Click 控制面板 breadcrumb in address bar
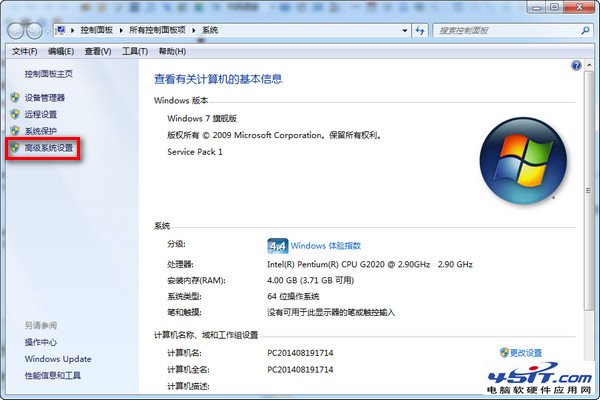Image resolution: width=600 pixels, height=400 pixels. click(96, 30)
